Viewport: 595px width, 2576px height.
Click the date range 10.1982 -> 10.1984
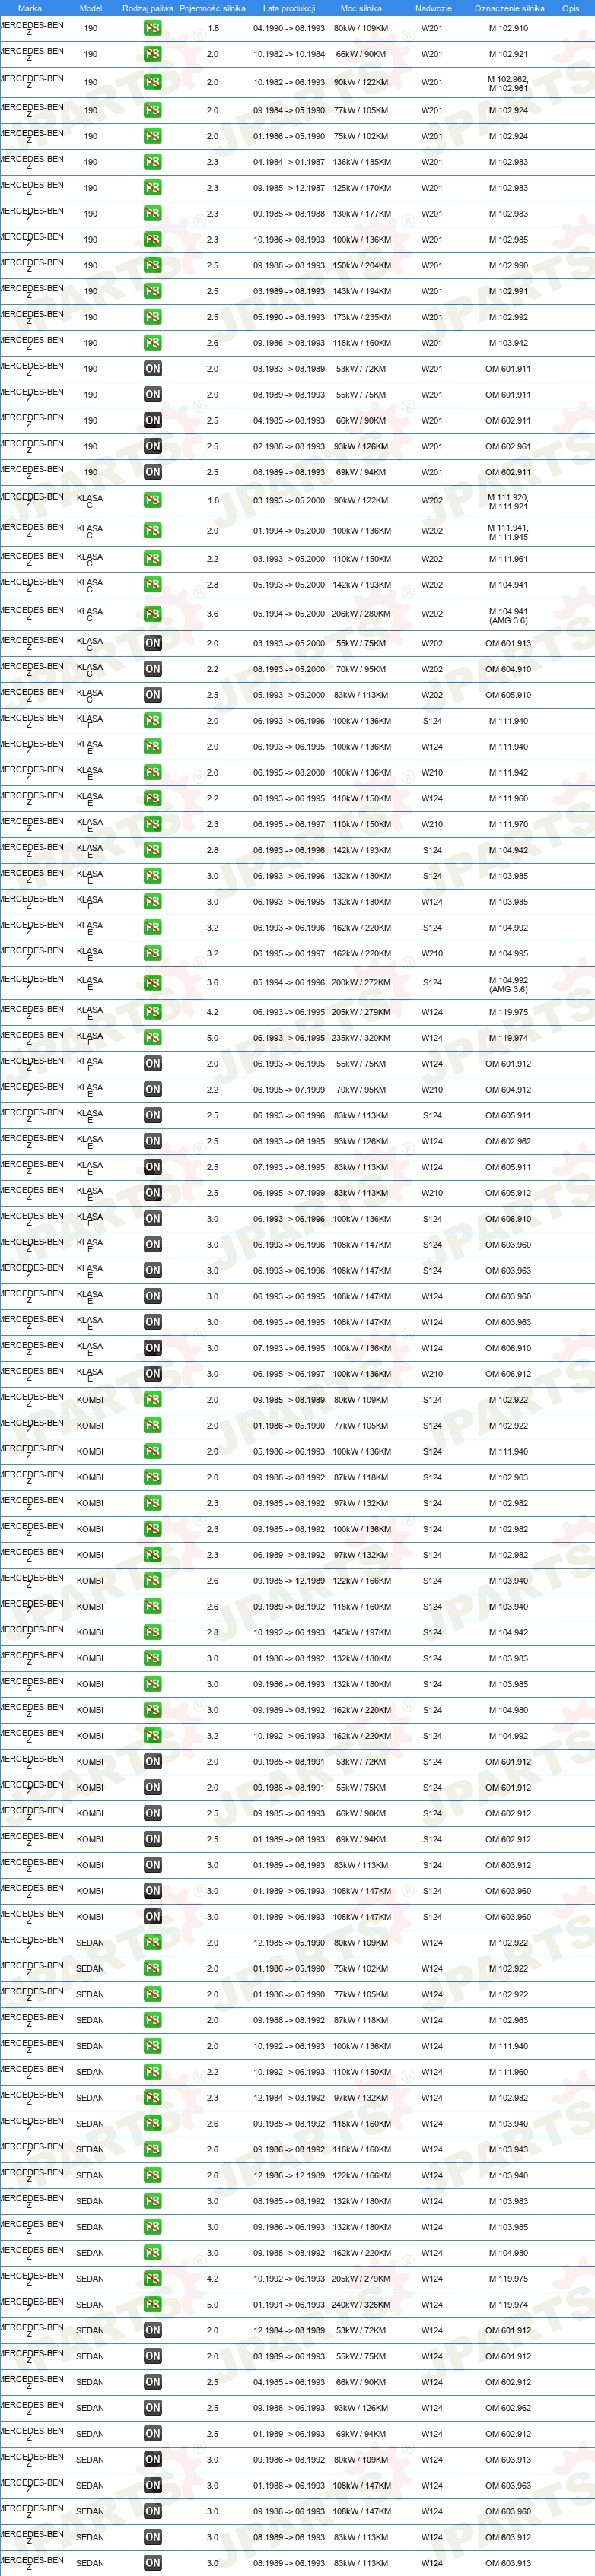[x=289, y=54]
